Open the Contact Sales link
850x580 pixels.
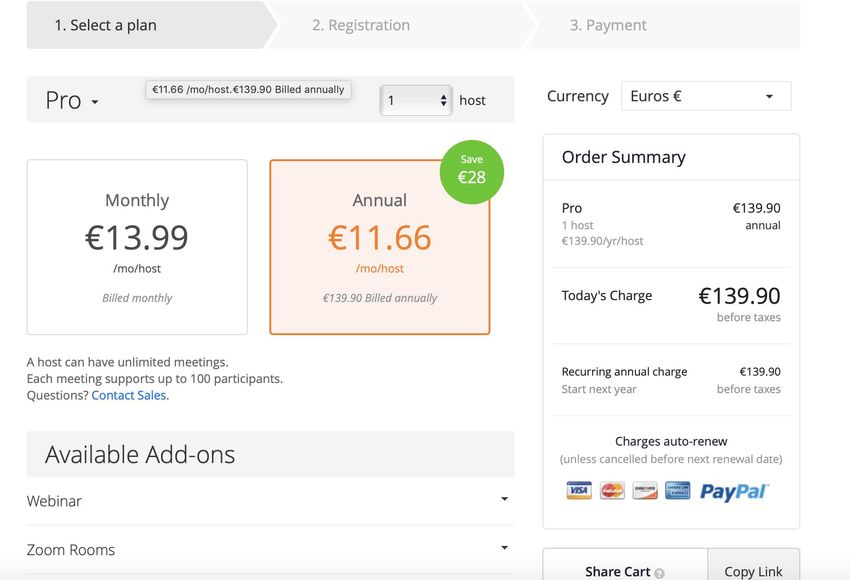(x=129, y=395)
